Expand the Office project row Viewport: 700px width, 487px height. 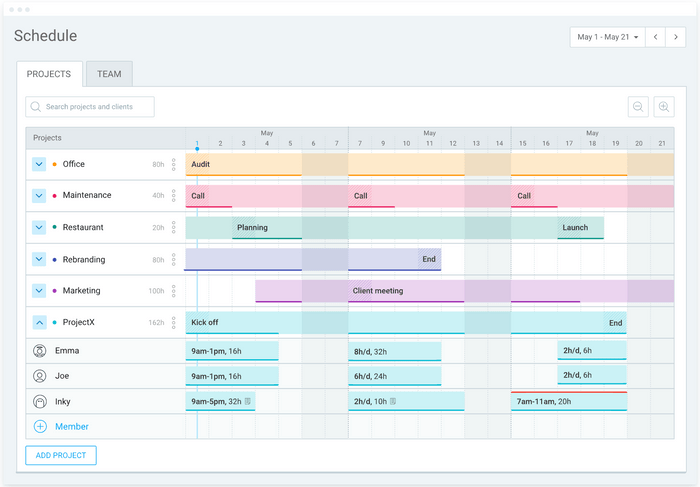[x=39, y=164]
